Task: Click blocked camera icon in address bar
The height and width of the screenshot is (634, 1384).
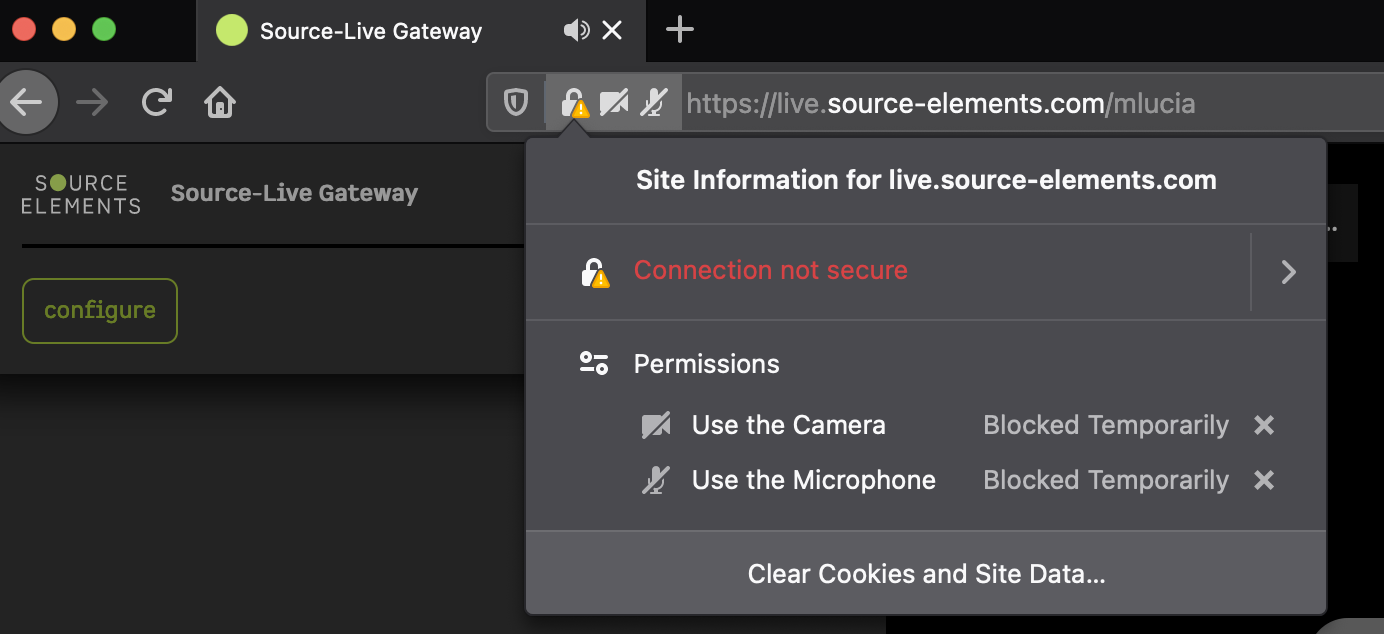Action: (614, 102)
